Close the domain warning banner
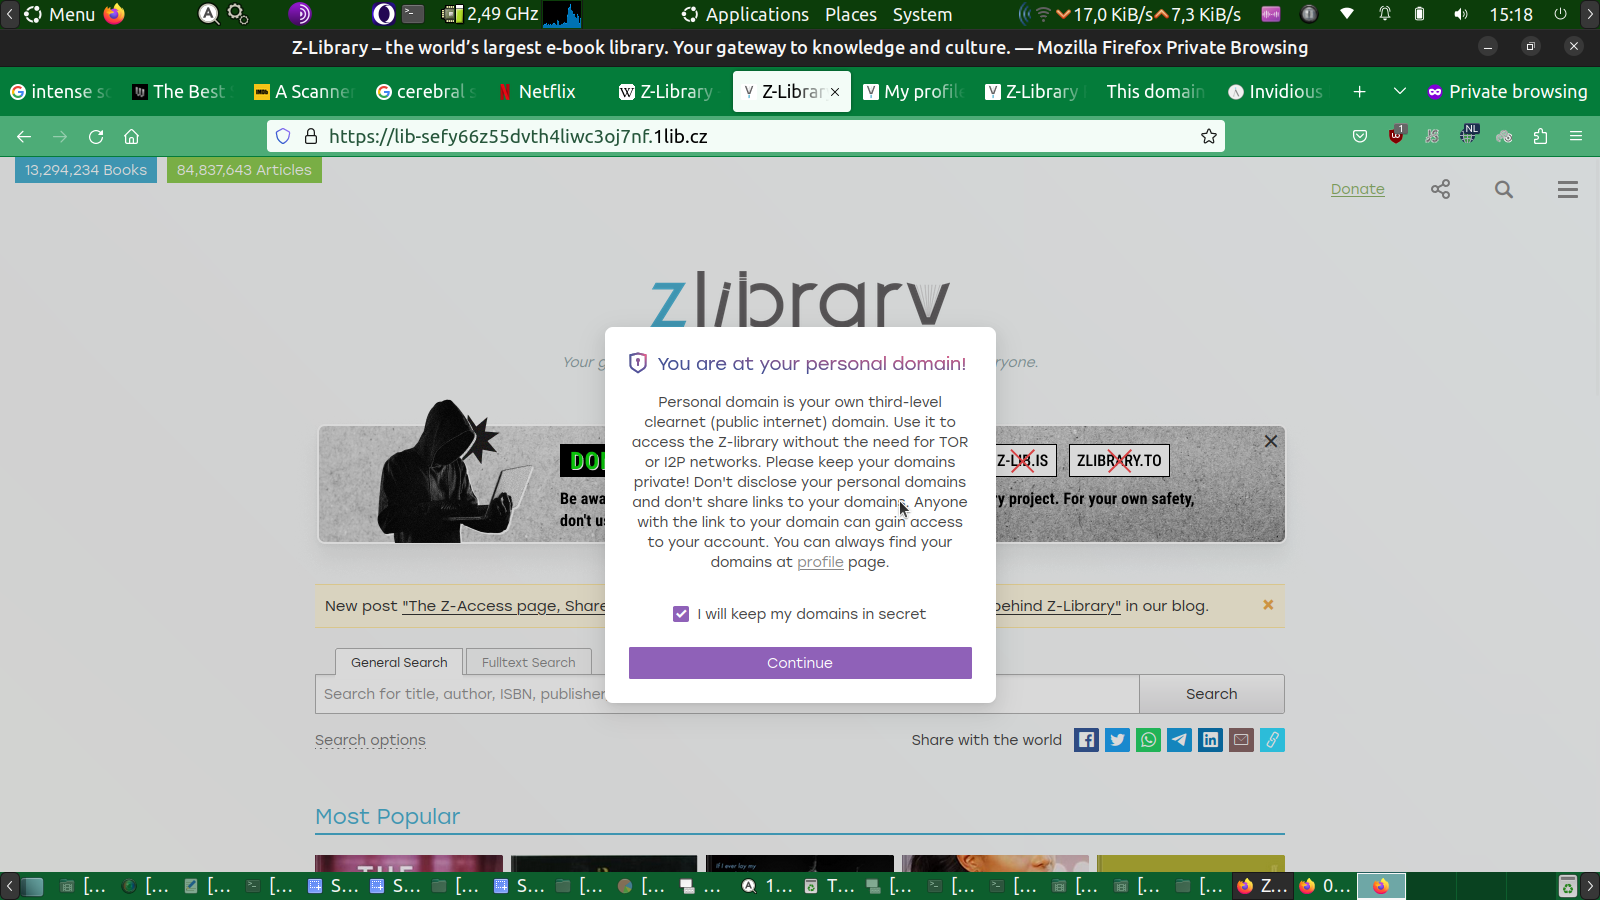This screenshot has height=900, width=1600. (1271, 441)
